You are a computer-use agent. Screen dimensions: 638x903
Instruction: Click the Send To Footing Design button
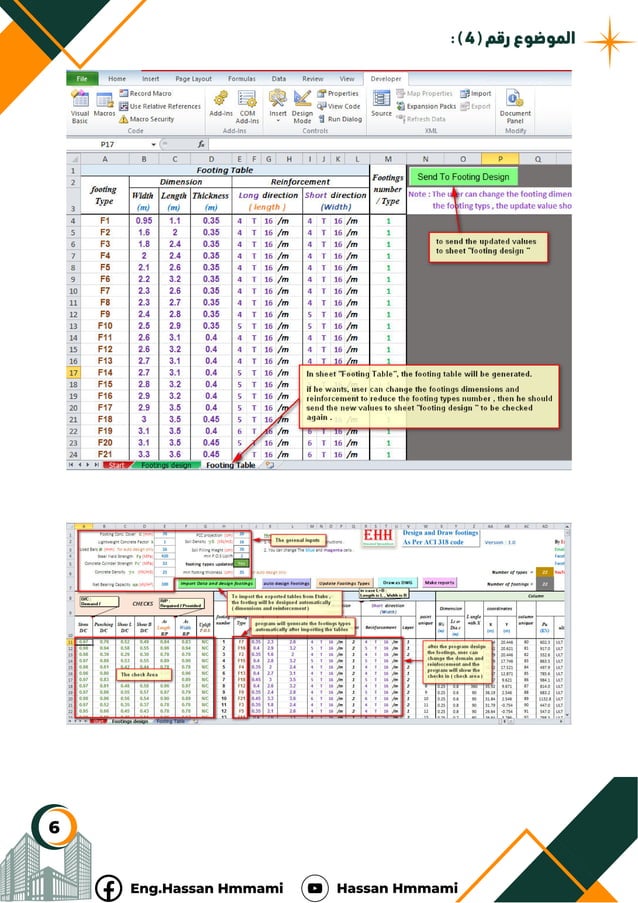[463, 177]
